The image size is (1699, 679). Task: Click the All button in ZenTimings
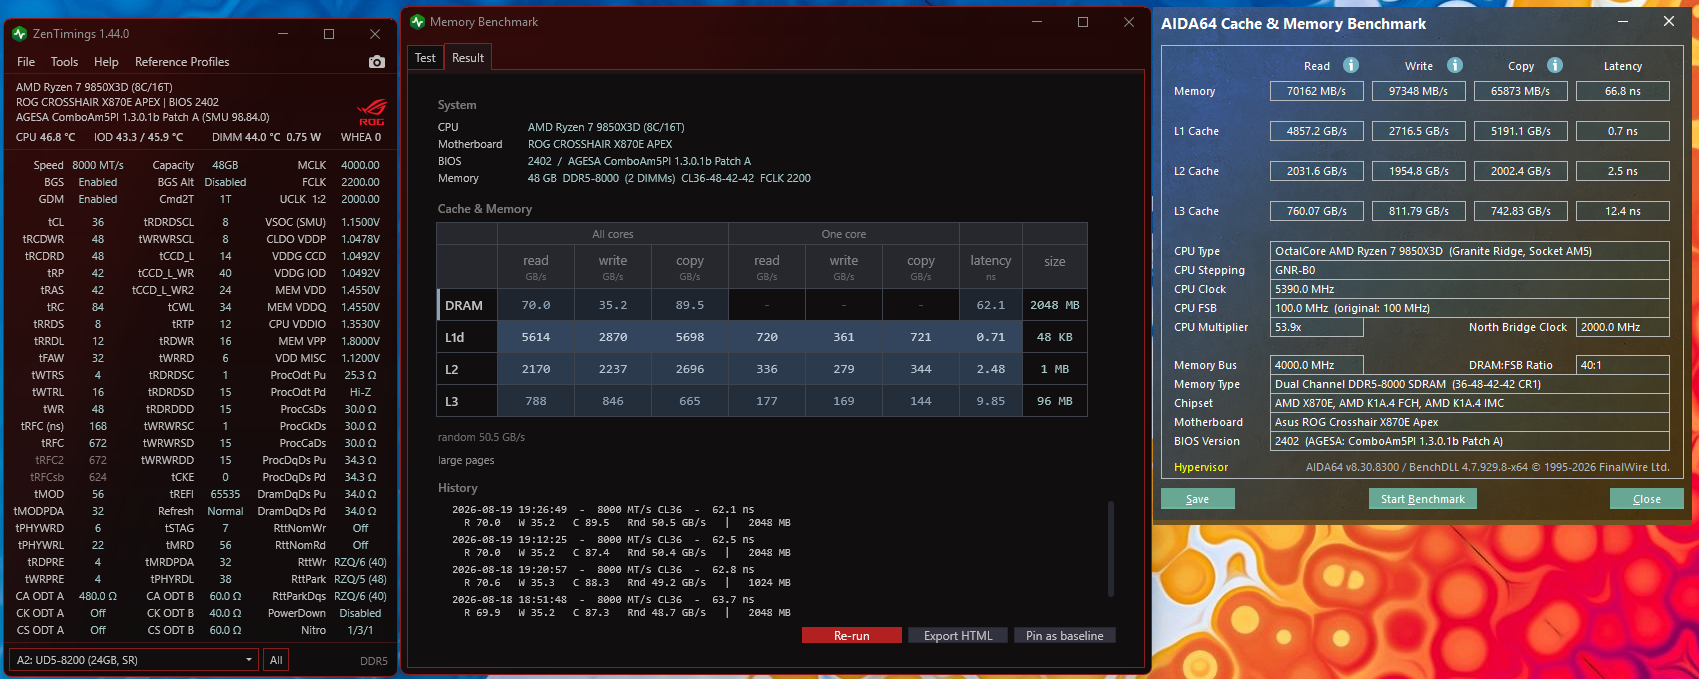pyautogui.click(x=276, y=660)
